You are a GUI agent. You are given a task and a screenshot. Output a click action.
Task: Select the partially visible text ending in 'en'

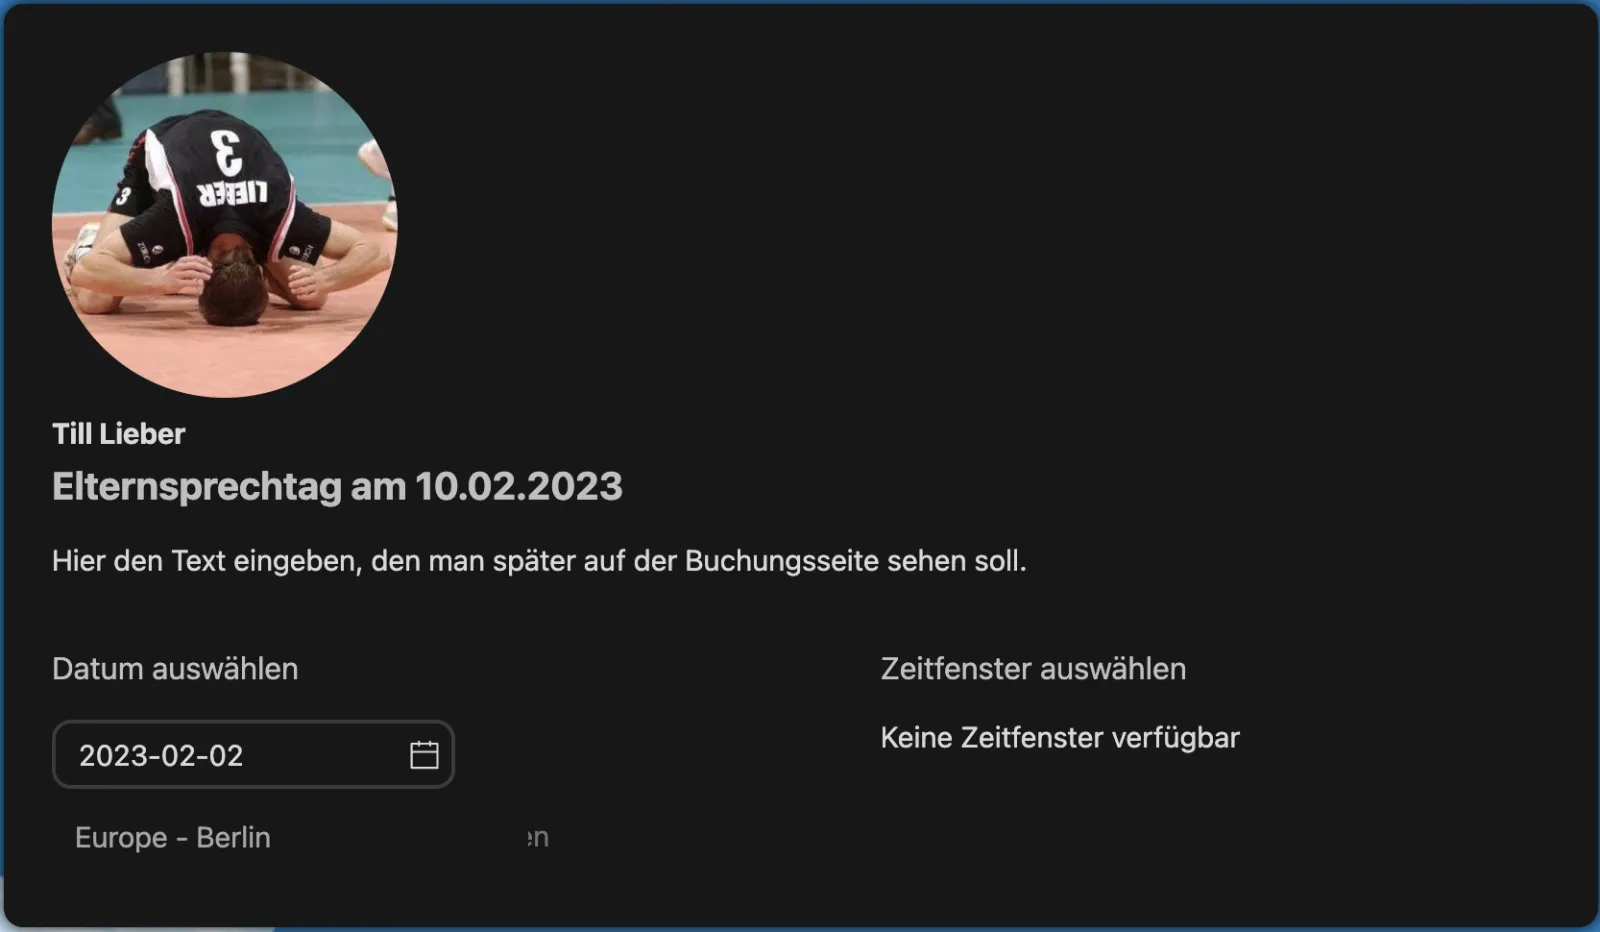click(537, 837)
